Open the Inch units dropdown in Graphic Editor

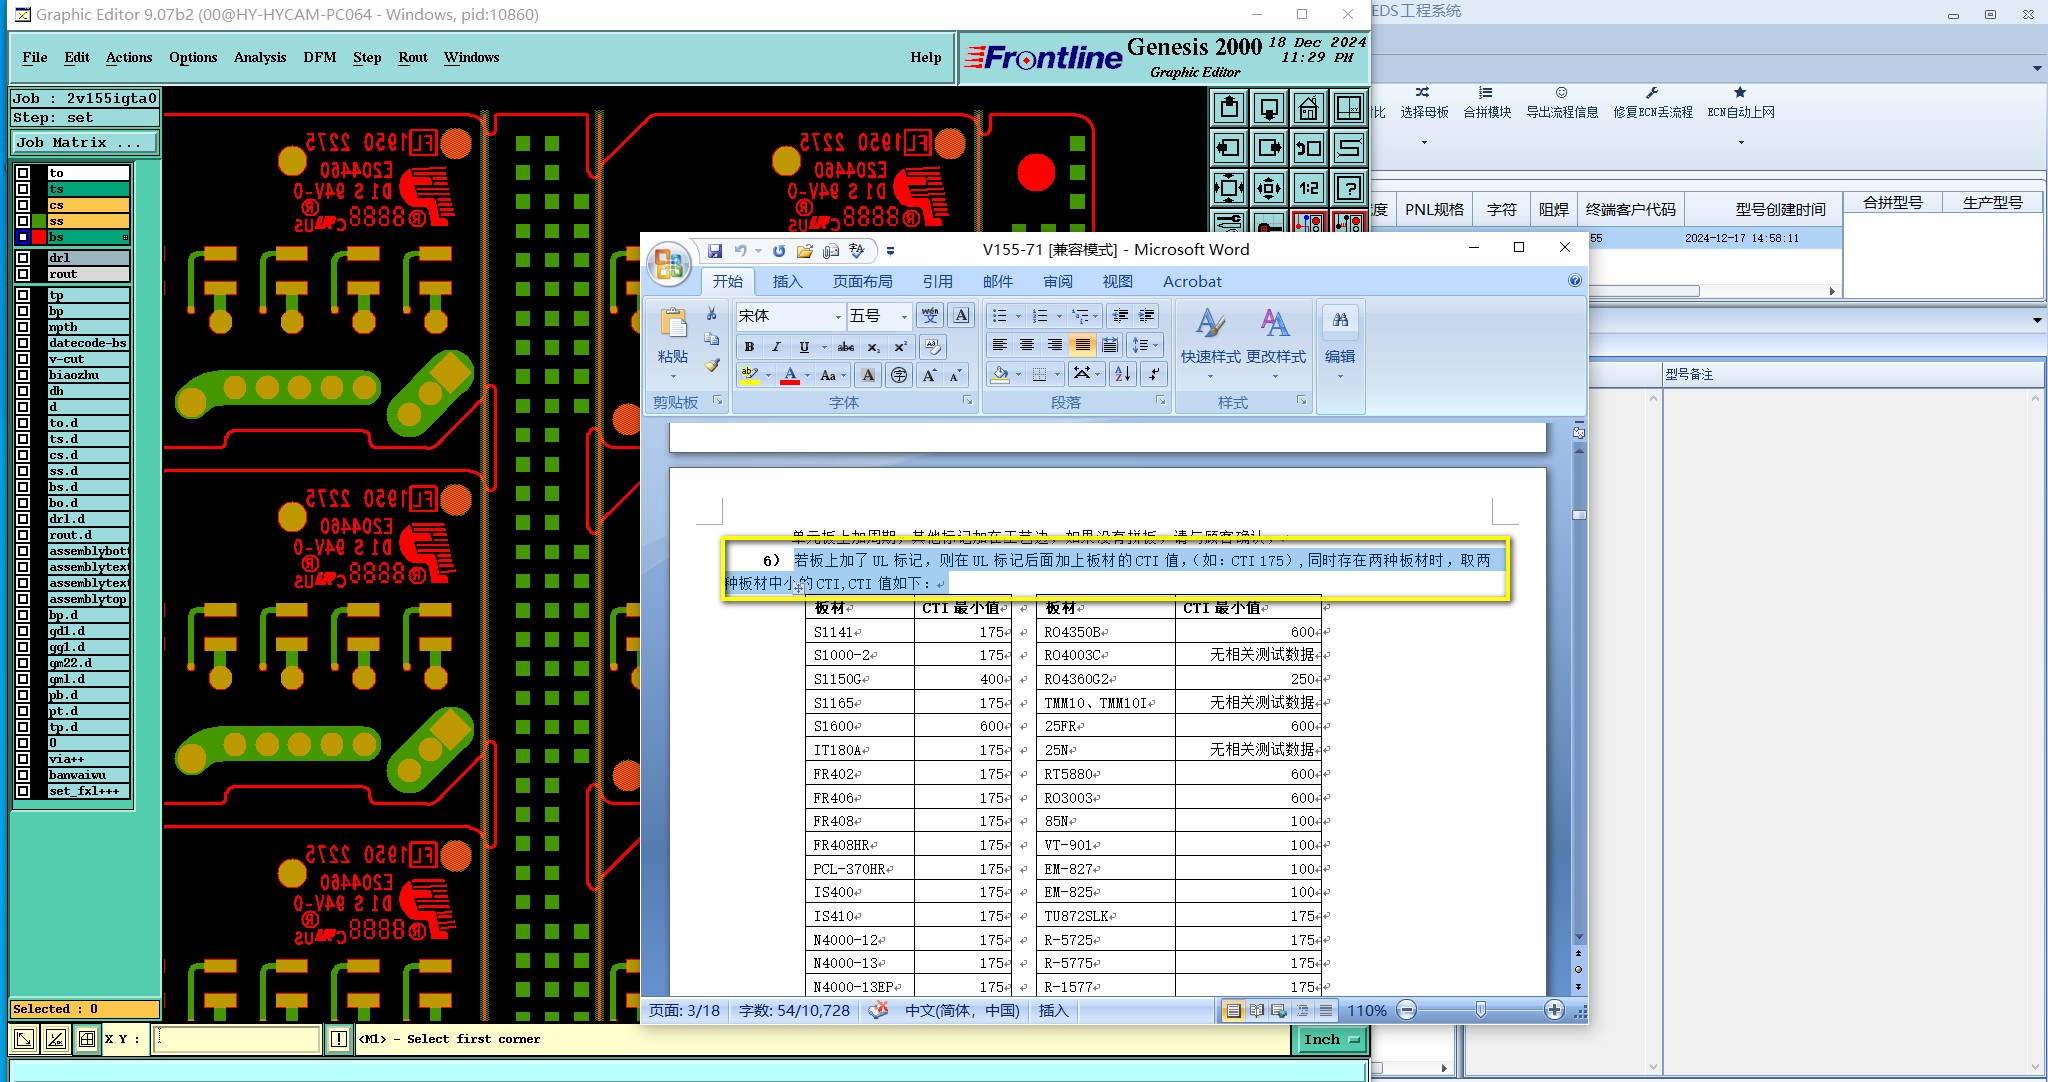(1332, 1039)
